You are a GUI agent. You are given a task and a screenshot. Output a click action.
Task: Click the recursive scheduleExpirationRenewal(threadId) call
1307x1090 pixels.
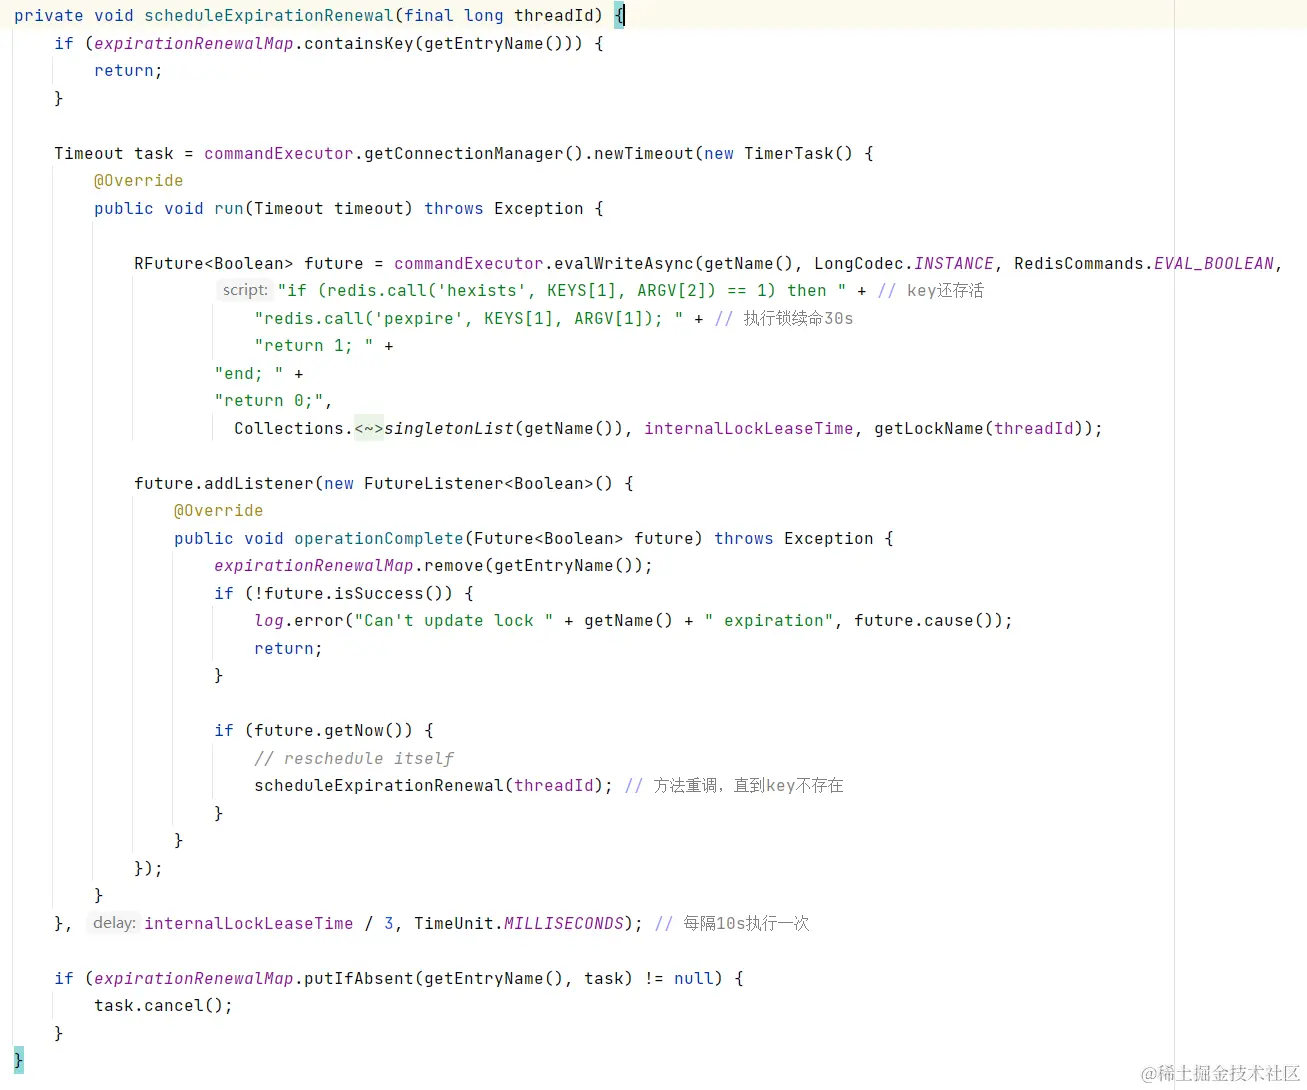[429, 786]
